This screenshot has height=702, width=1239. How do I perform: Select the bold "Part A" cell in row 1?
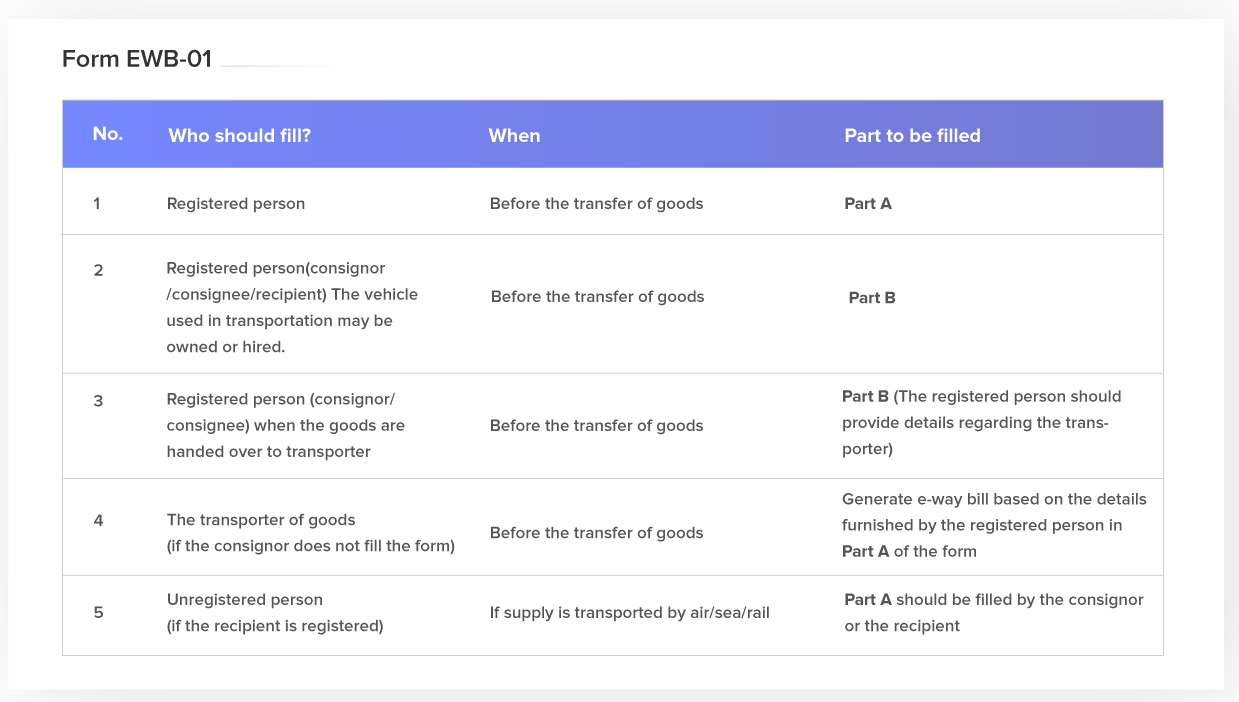(x=868, y=204)
